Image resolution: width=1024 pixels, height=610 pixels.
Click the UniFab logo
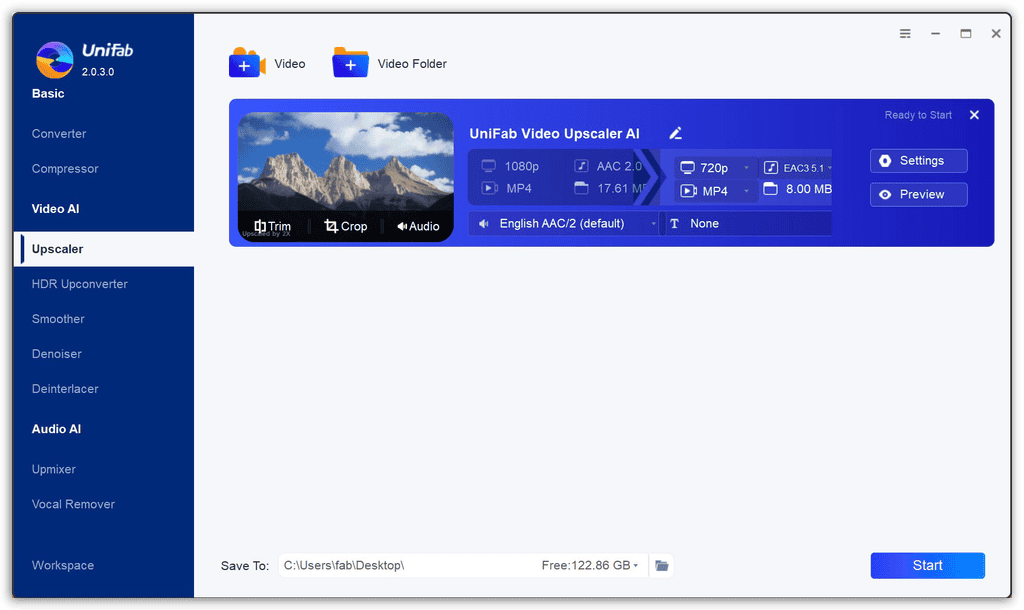coord(55,59)
